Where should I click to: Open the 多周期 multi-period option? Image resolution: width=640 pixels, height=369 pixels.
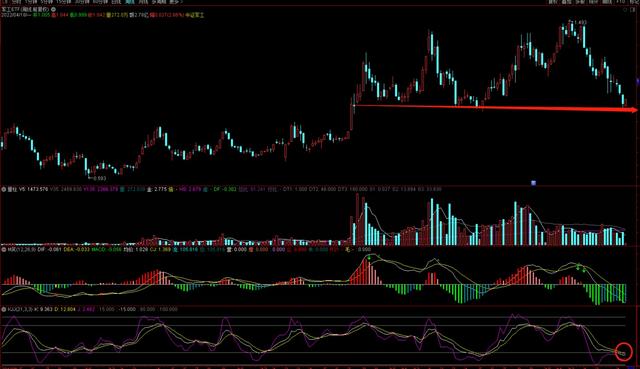[158, 2]
